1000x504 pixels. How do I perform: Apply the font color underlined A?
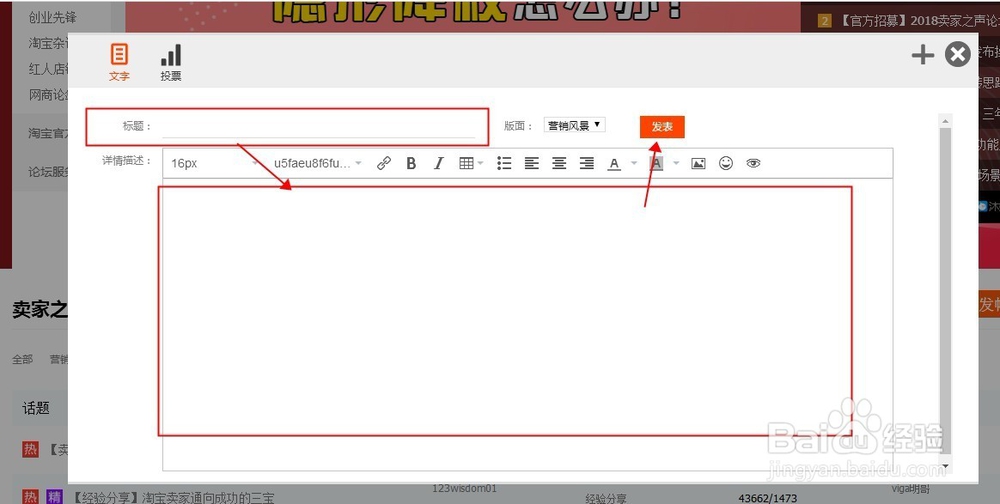pyautogui.click(x=614, y=164)
